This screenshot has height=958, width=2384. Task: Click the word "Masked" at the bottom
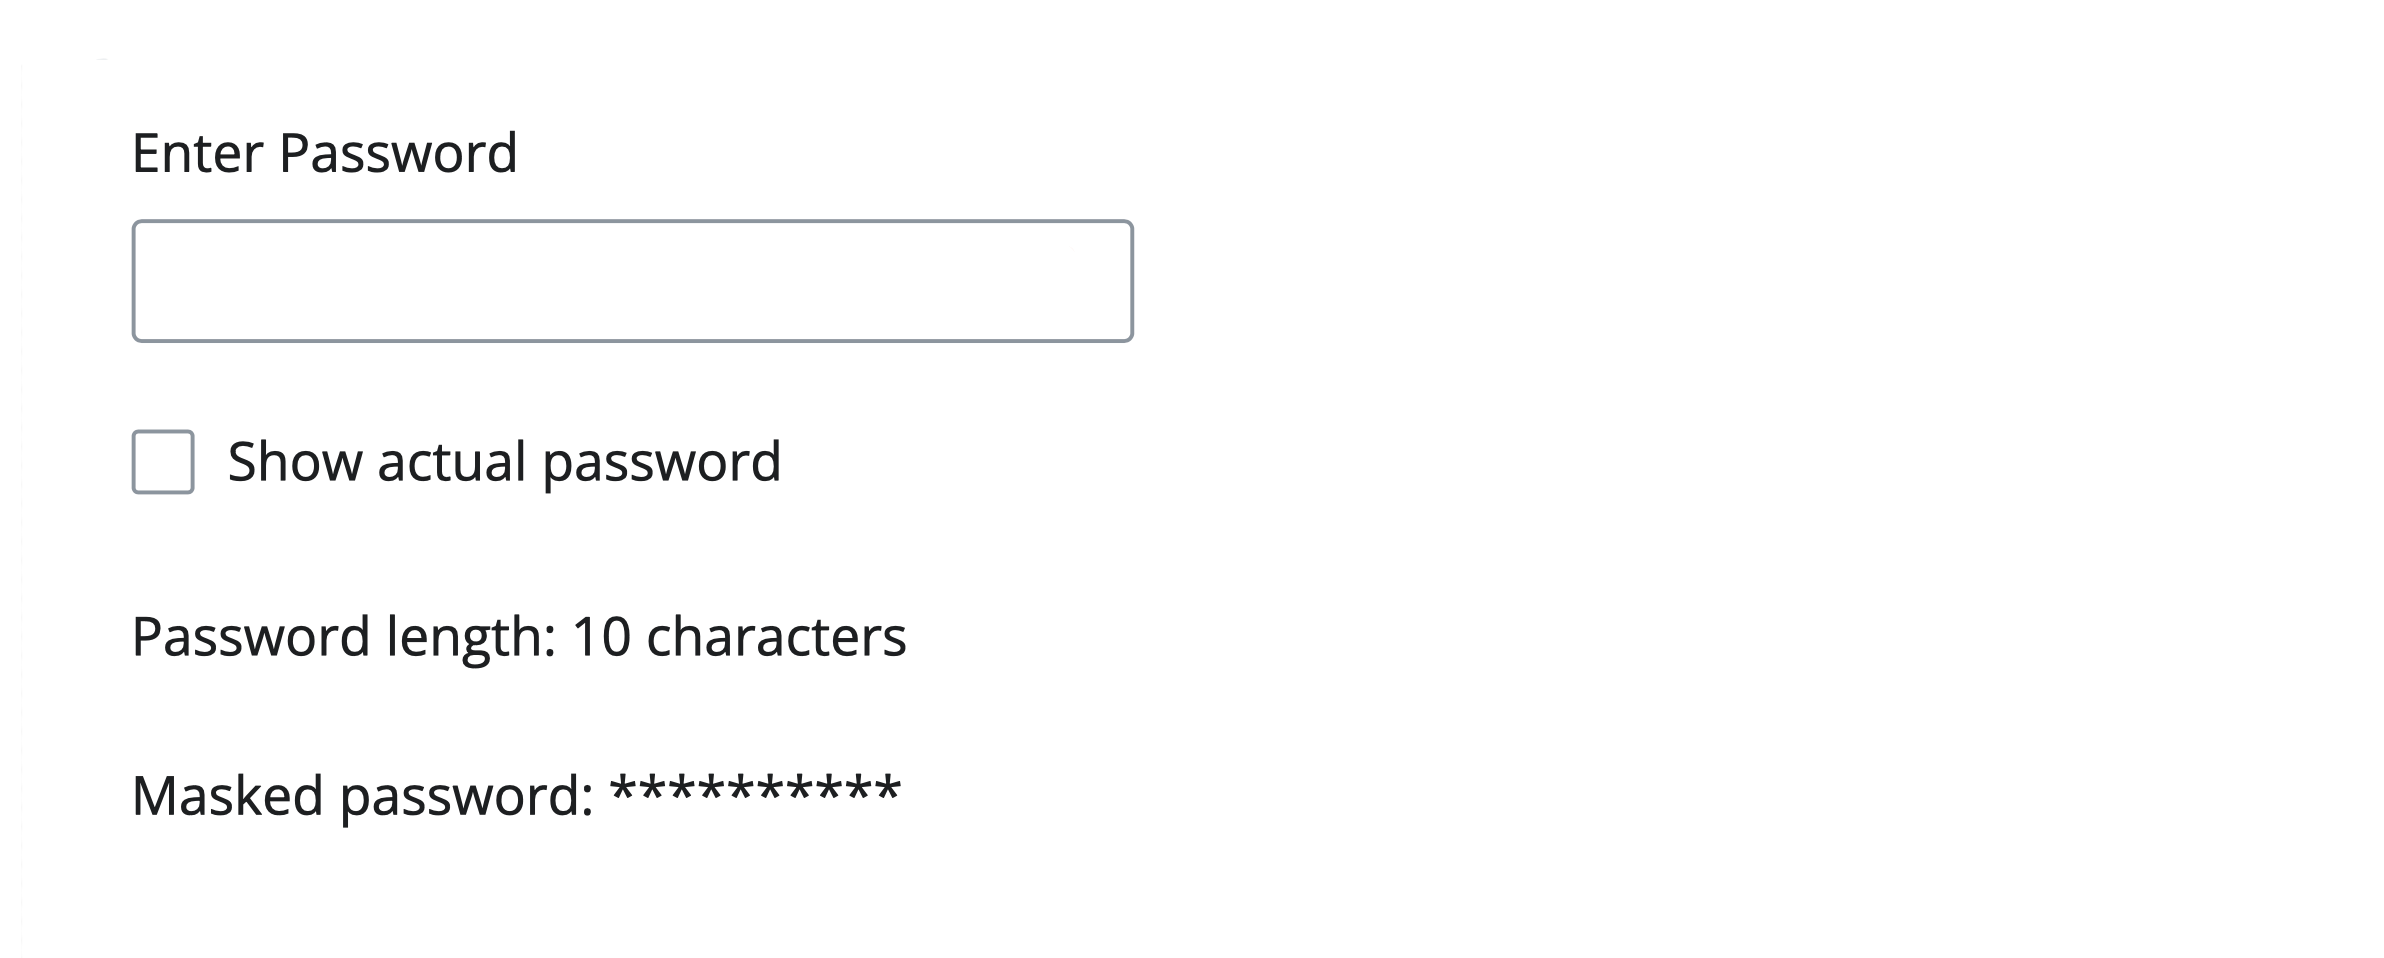227,796
